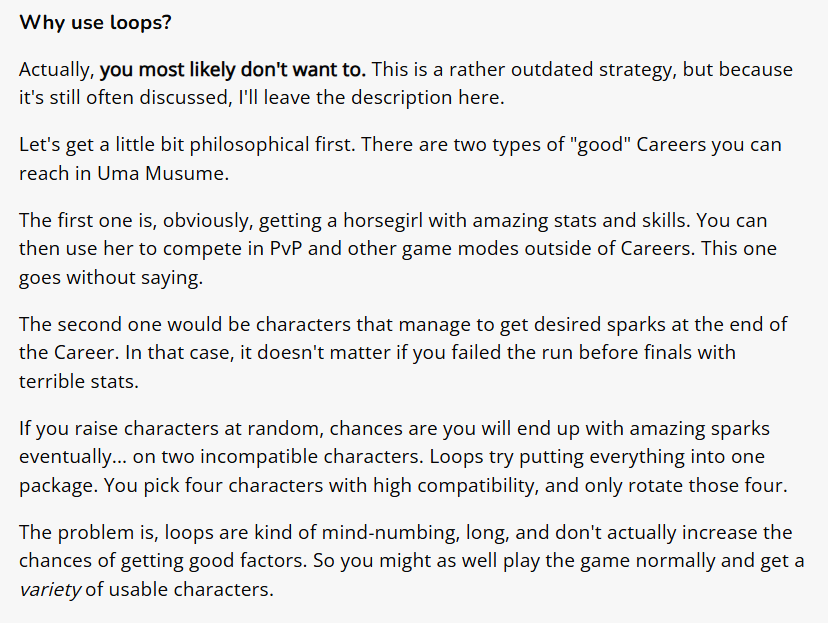Click paragraph starting 'If you raise characters'

click(403, 457)
